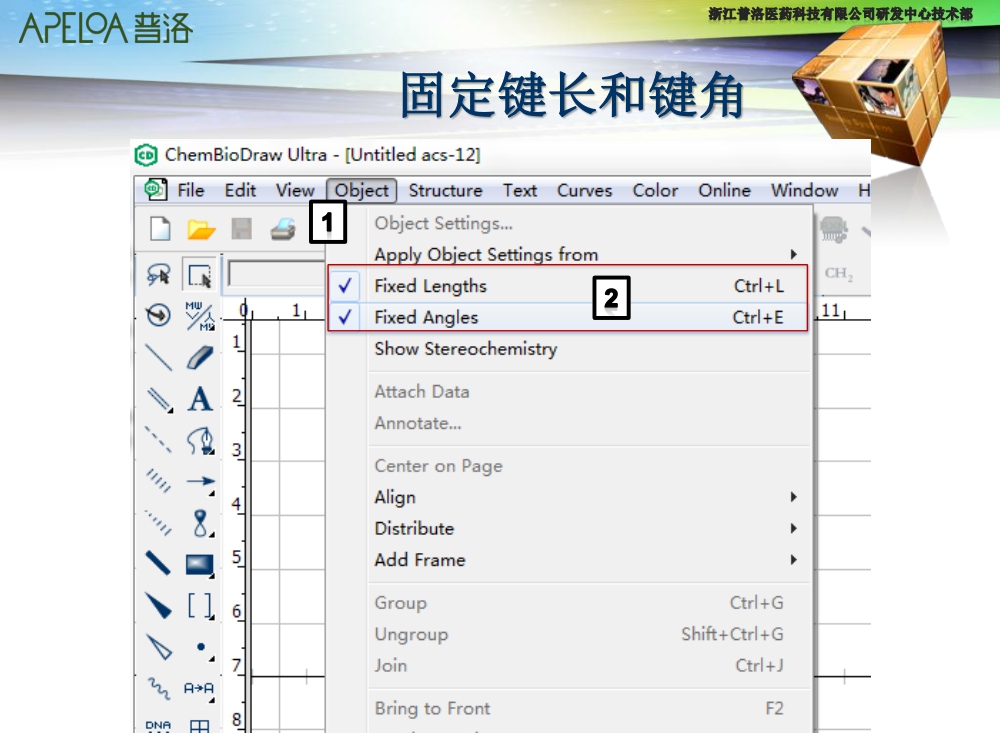
Task: Toggle Show Stereochemistry in Object menu
Action: tap(568, 349)
